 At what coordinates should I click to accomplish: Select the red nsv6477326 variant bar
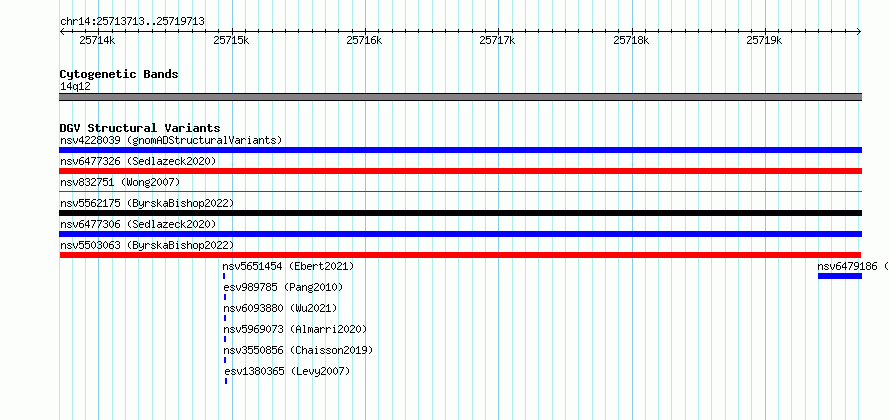(x=460, y=171)
